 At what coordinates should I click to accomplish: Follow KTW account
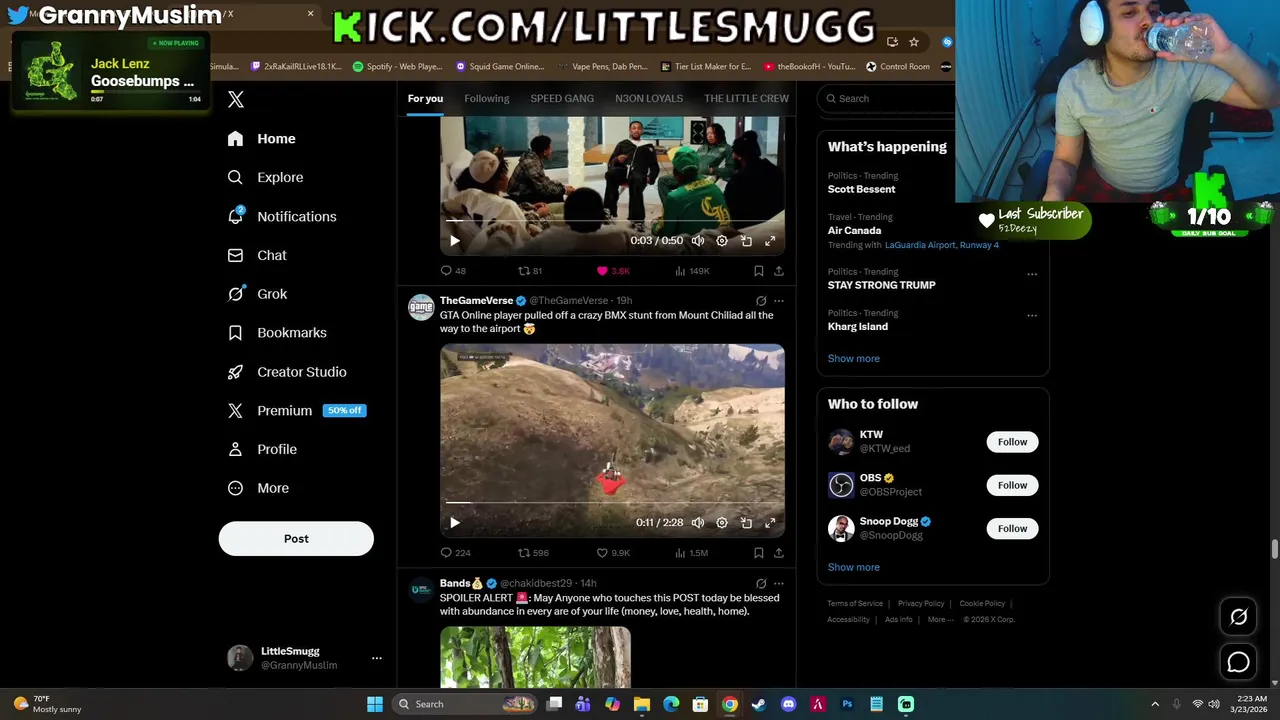1012,442
